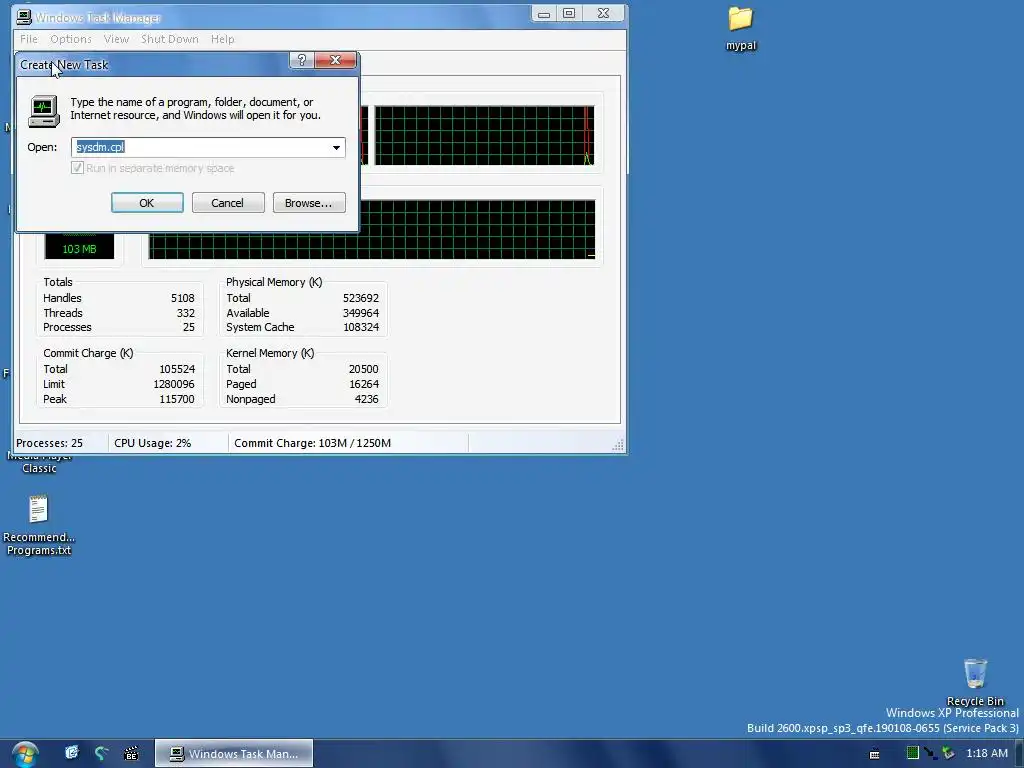Open the Recycle Bin desktop icon
The height and width of the screenshot is (768, 1024).
pos(975,682)
